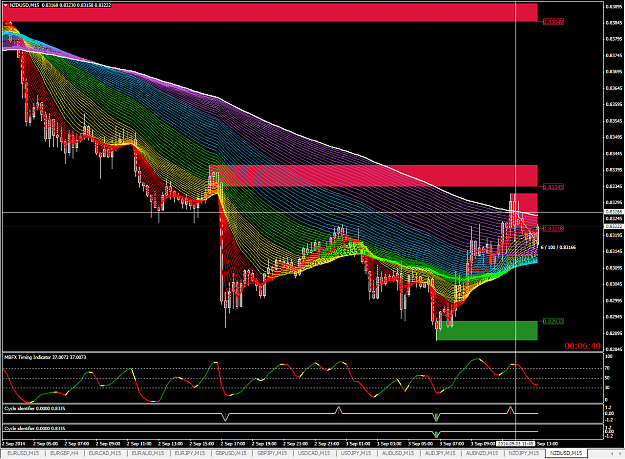Select the EURCAD,M15 chart tab
625x459 pixels.
point(104,453)
